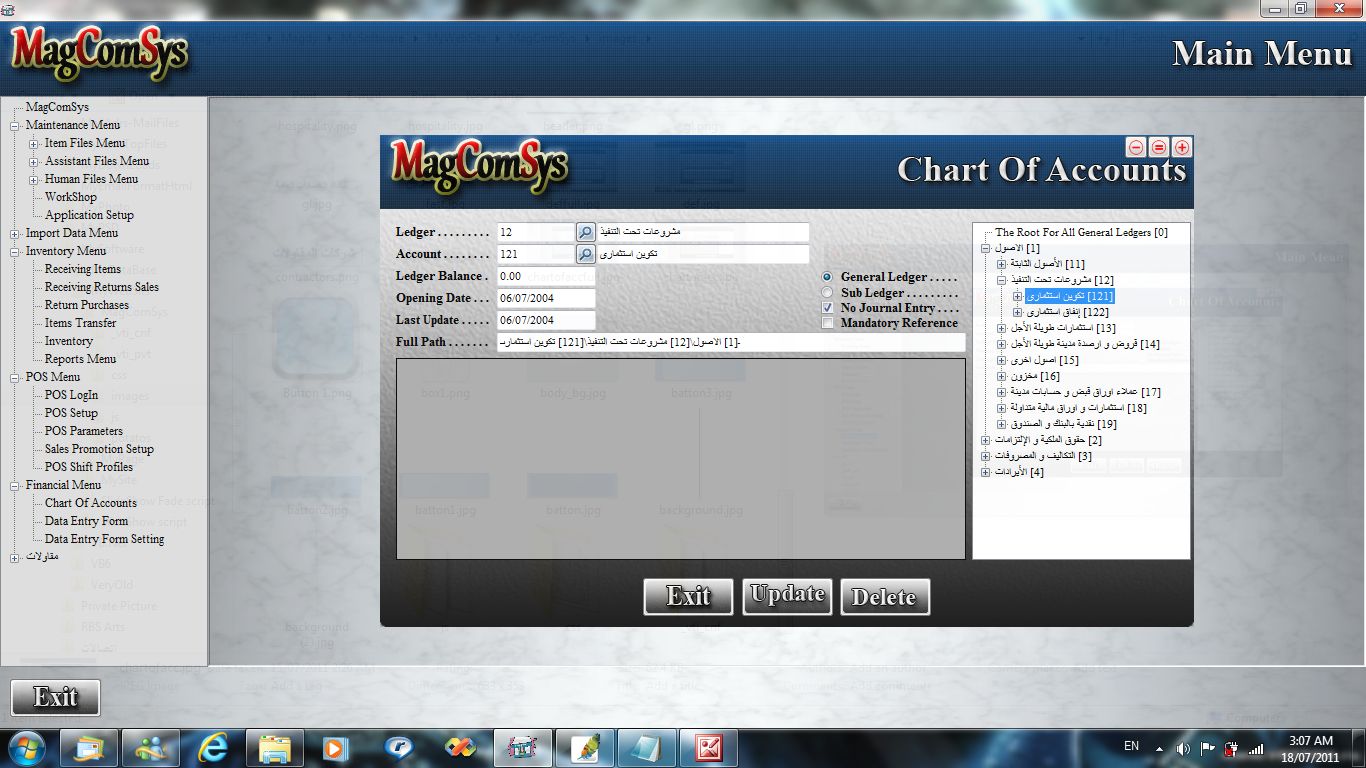Open the orange media player taskbar icon
Screen dimensions: 1366x768
point(337,748)
